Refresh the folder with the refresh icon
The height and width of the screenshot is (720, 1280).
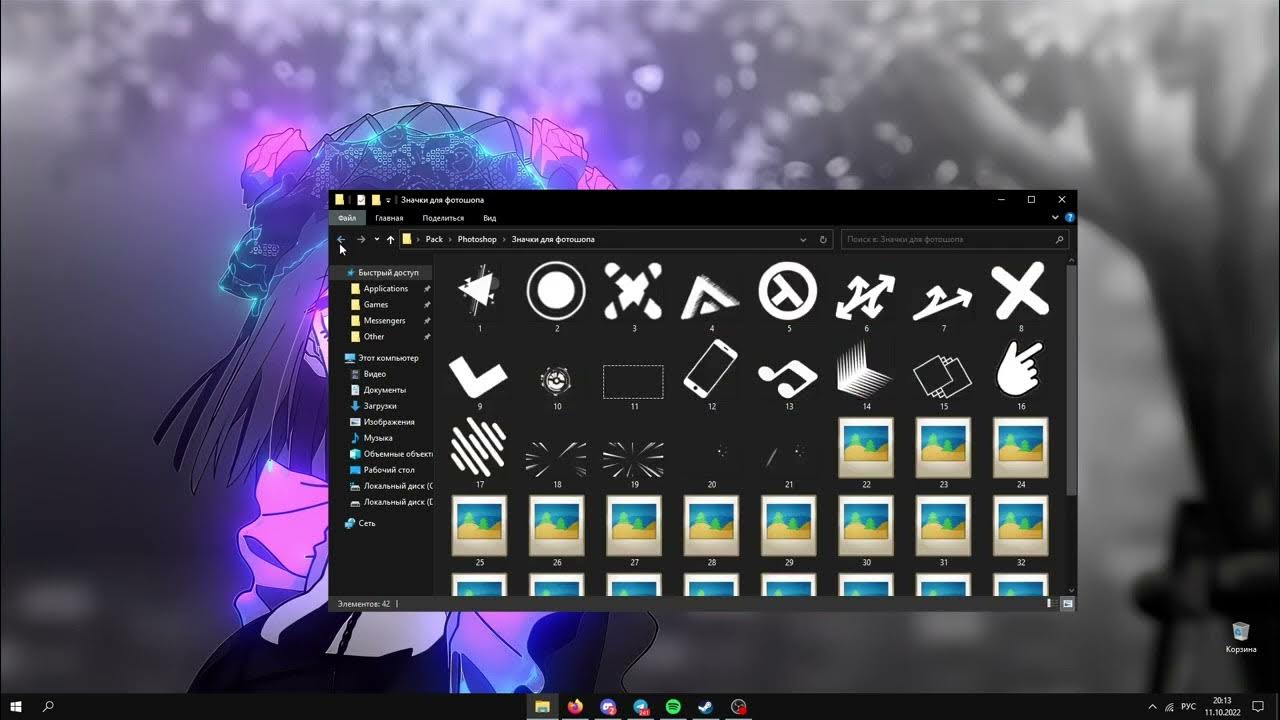coord(823,240)
